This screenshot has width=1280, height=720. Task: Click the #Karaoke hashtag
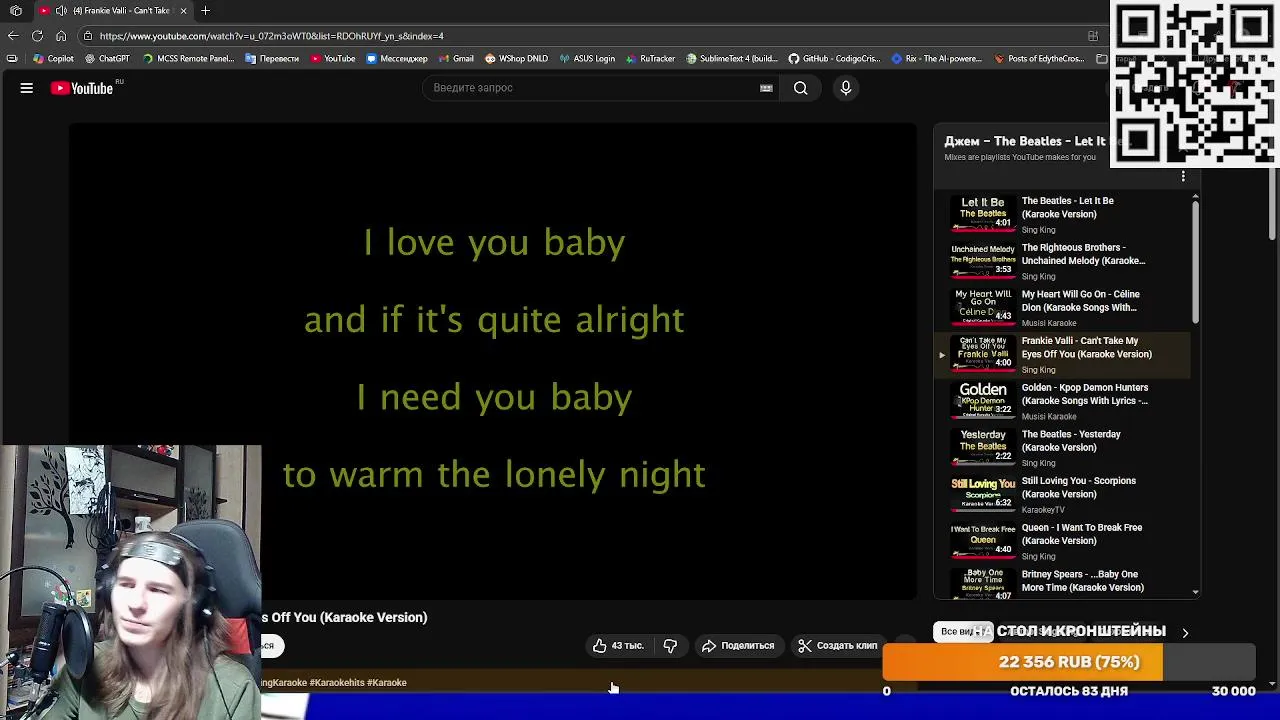click(387, 683)
